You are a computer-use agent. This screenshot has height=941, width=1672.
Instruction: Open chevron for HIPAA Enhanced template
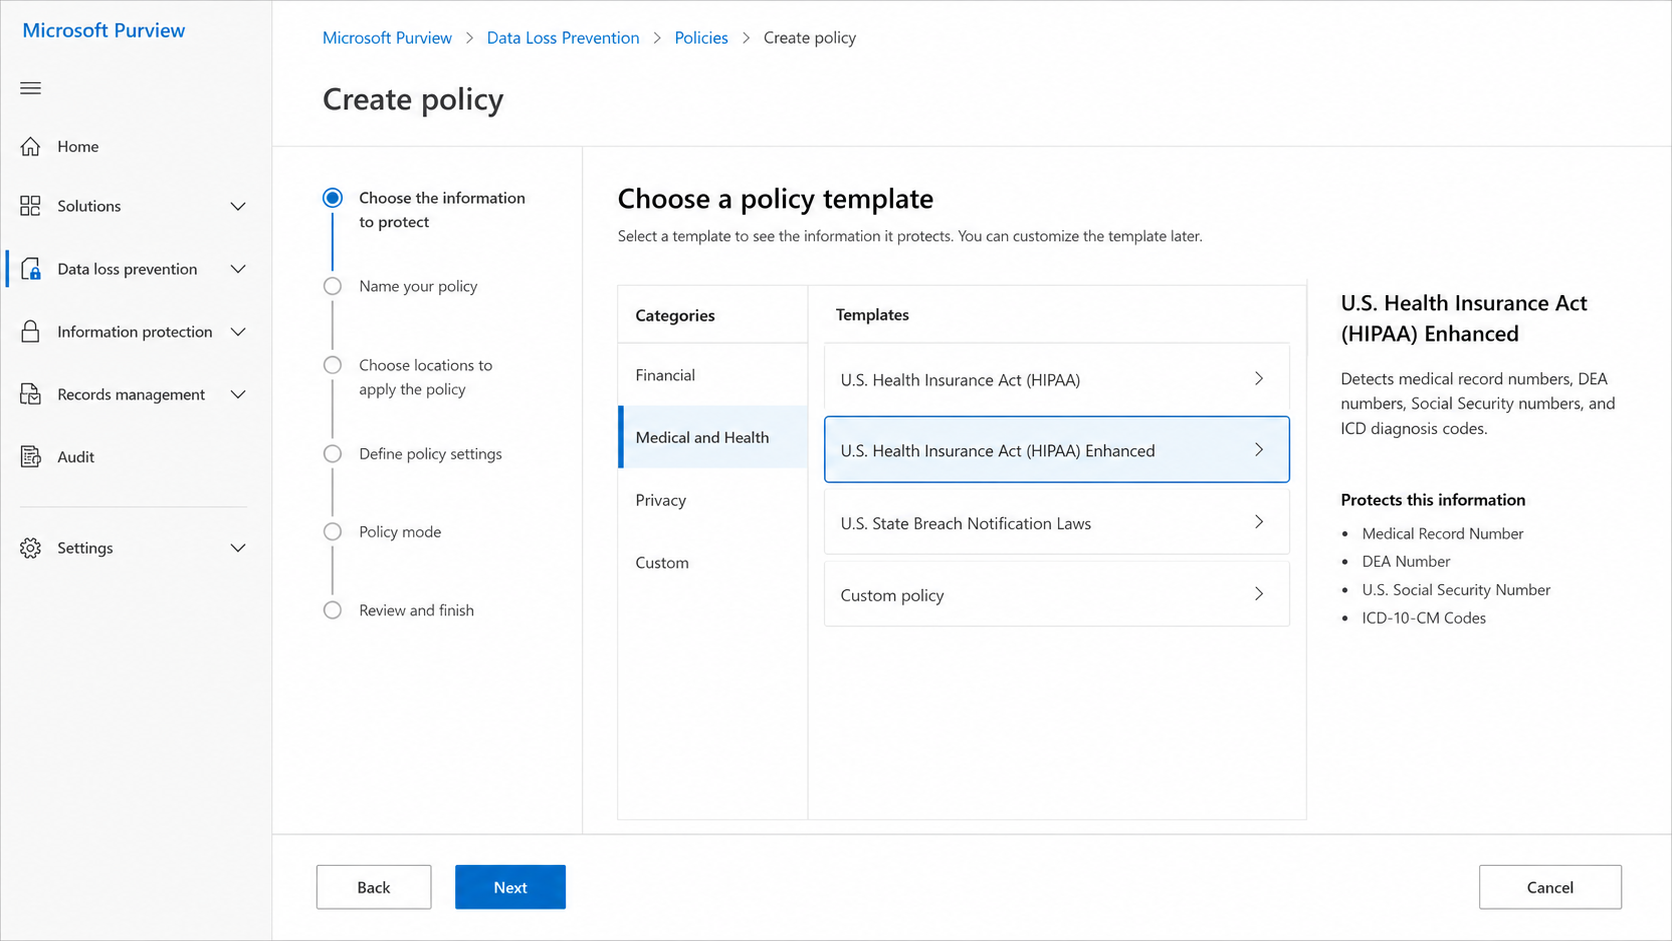(x=1259, y=450)
